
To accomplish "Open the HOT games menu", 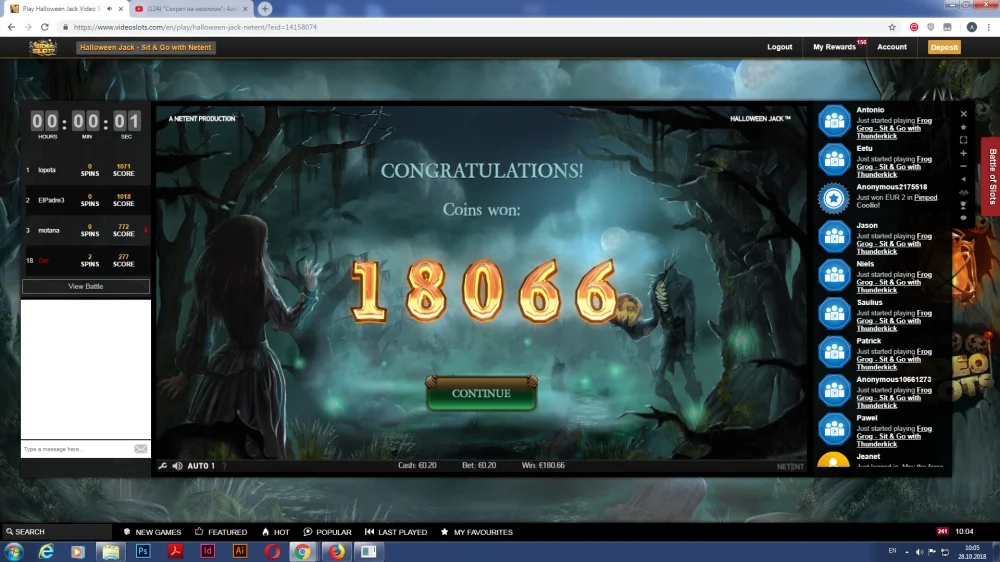I will click(x=276, y=532).
